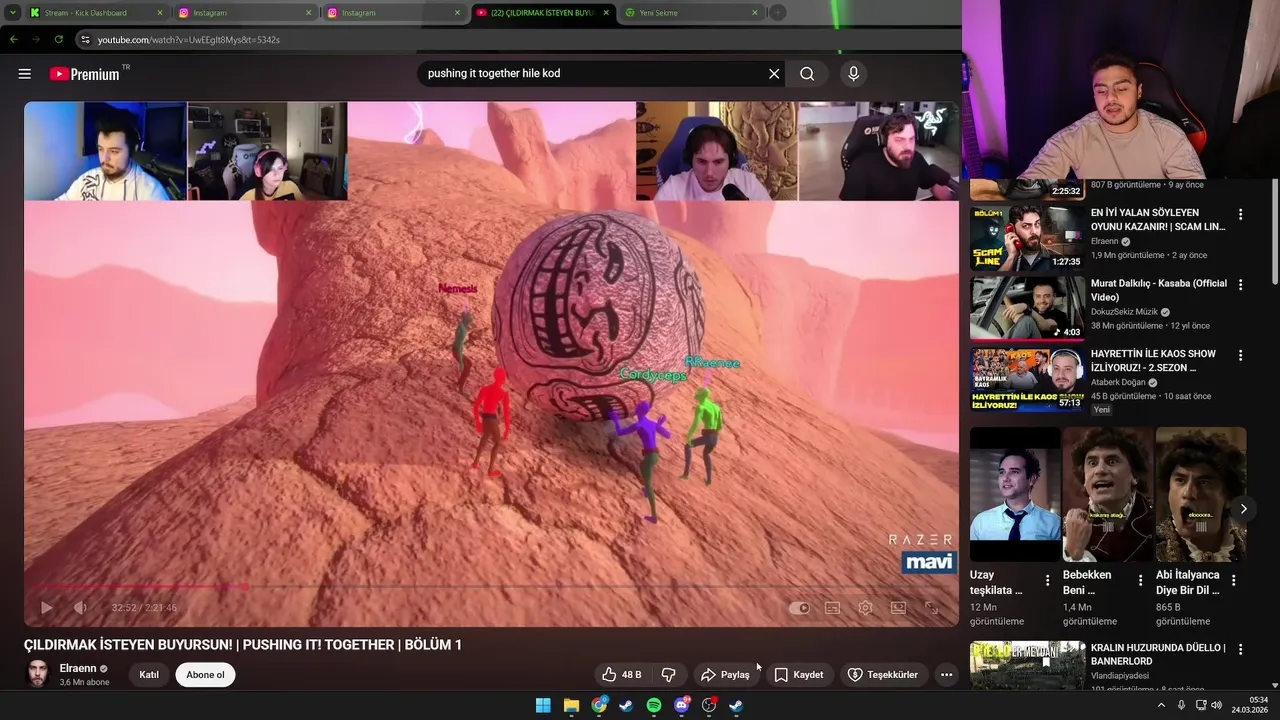This screenshot has height=720, width=1280.
Task: Open more actions ellipsis under the video
Action: (x=946, y=675)
